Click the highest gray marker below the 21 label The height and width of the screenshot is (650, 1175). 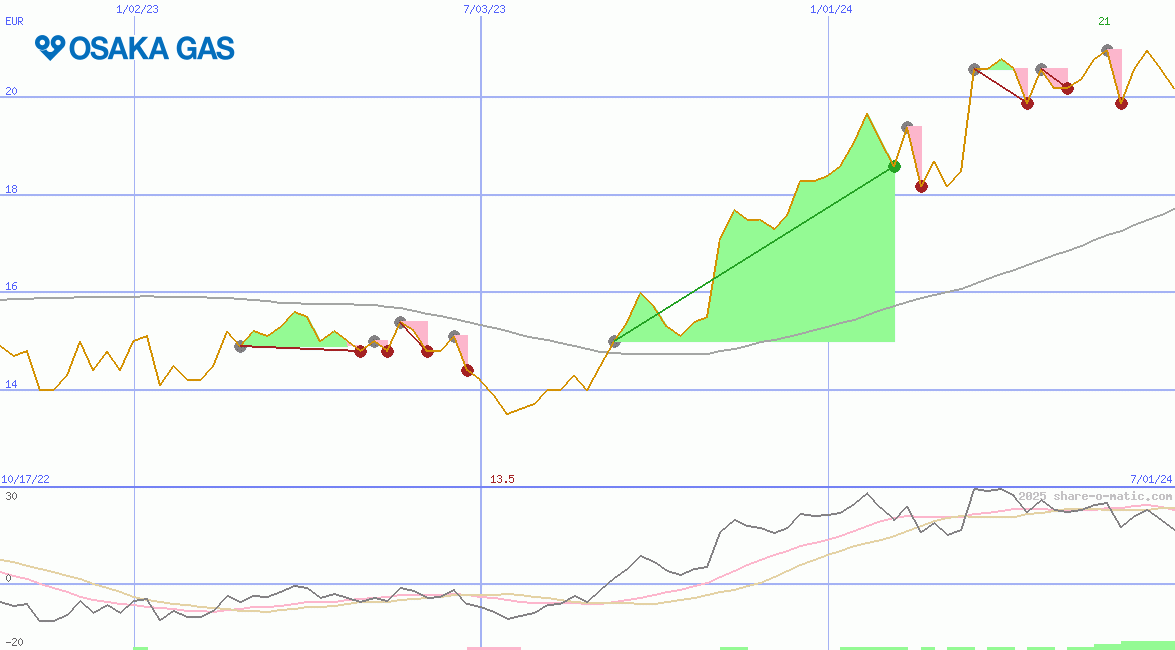point(1106,50)
